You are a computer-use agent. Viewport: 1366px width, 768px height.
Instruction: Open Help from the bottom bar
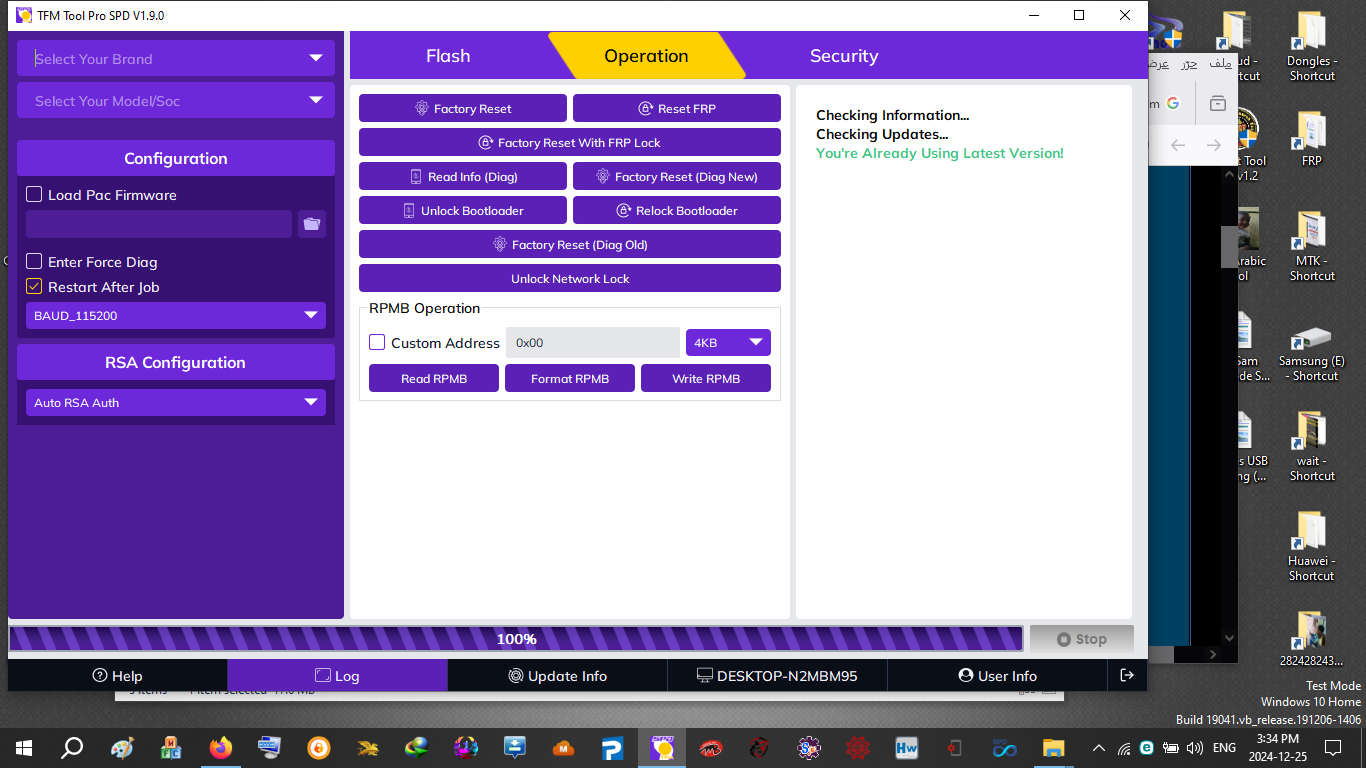click(x=117, y=675)
